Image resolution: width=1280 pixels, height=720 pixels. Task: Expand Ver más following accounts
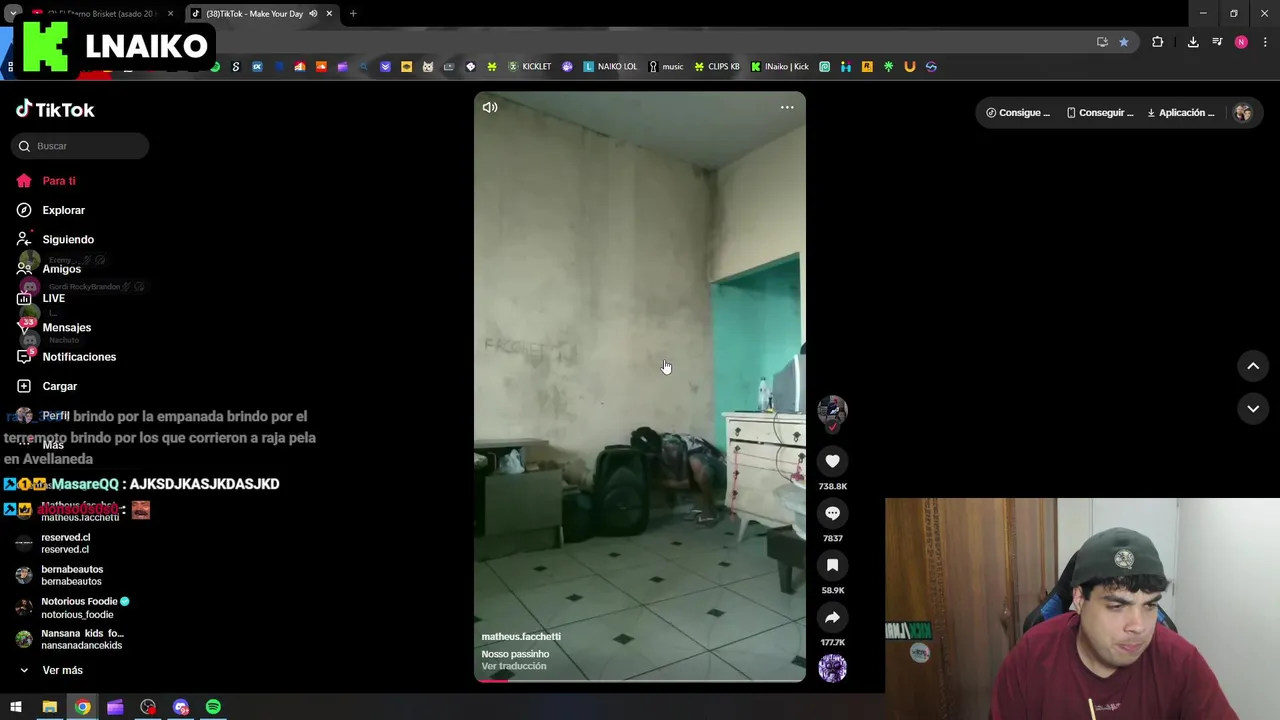(52, 670)
